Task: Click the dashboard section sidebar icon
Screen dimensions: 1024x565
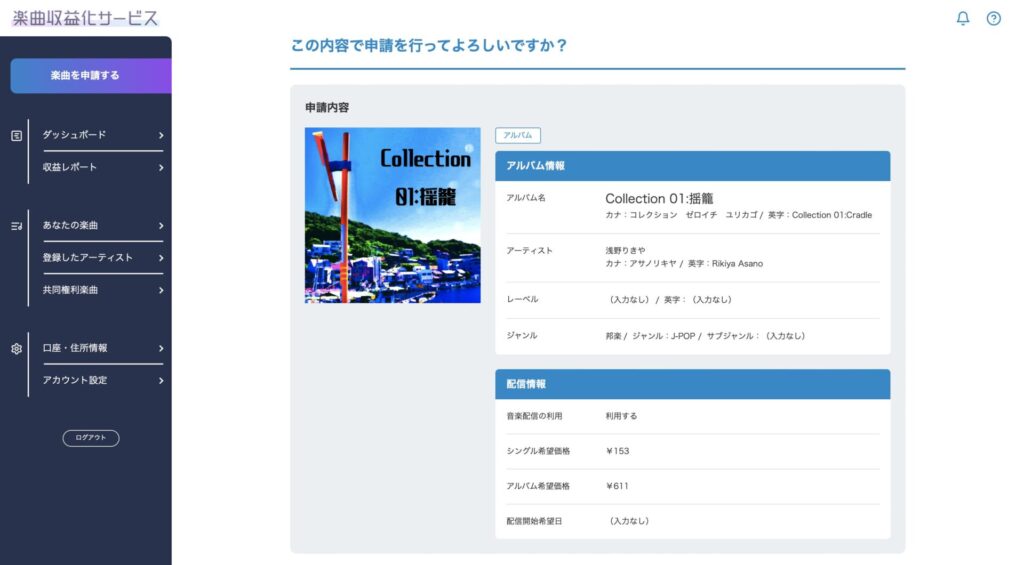Action: click(x=16, y=135)
